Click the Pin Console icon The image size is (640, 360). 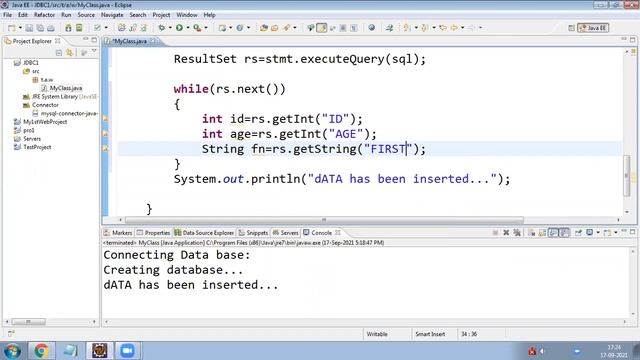(578, 233)
